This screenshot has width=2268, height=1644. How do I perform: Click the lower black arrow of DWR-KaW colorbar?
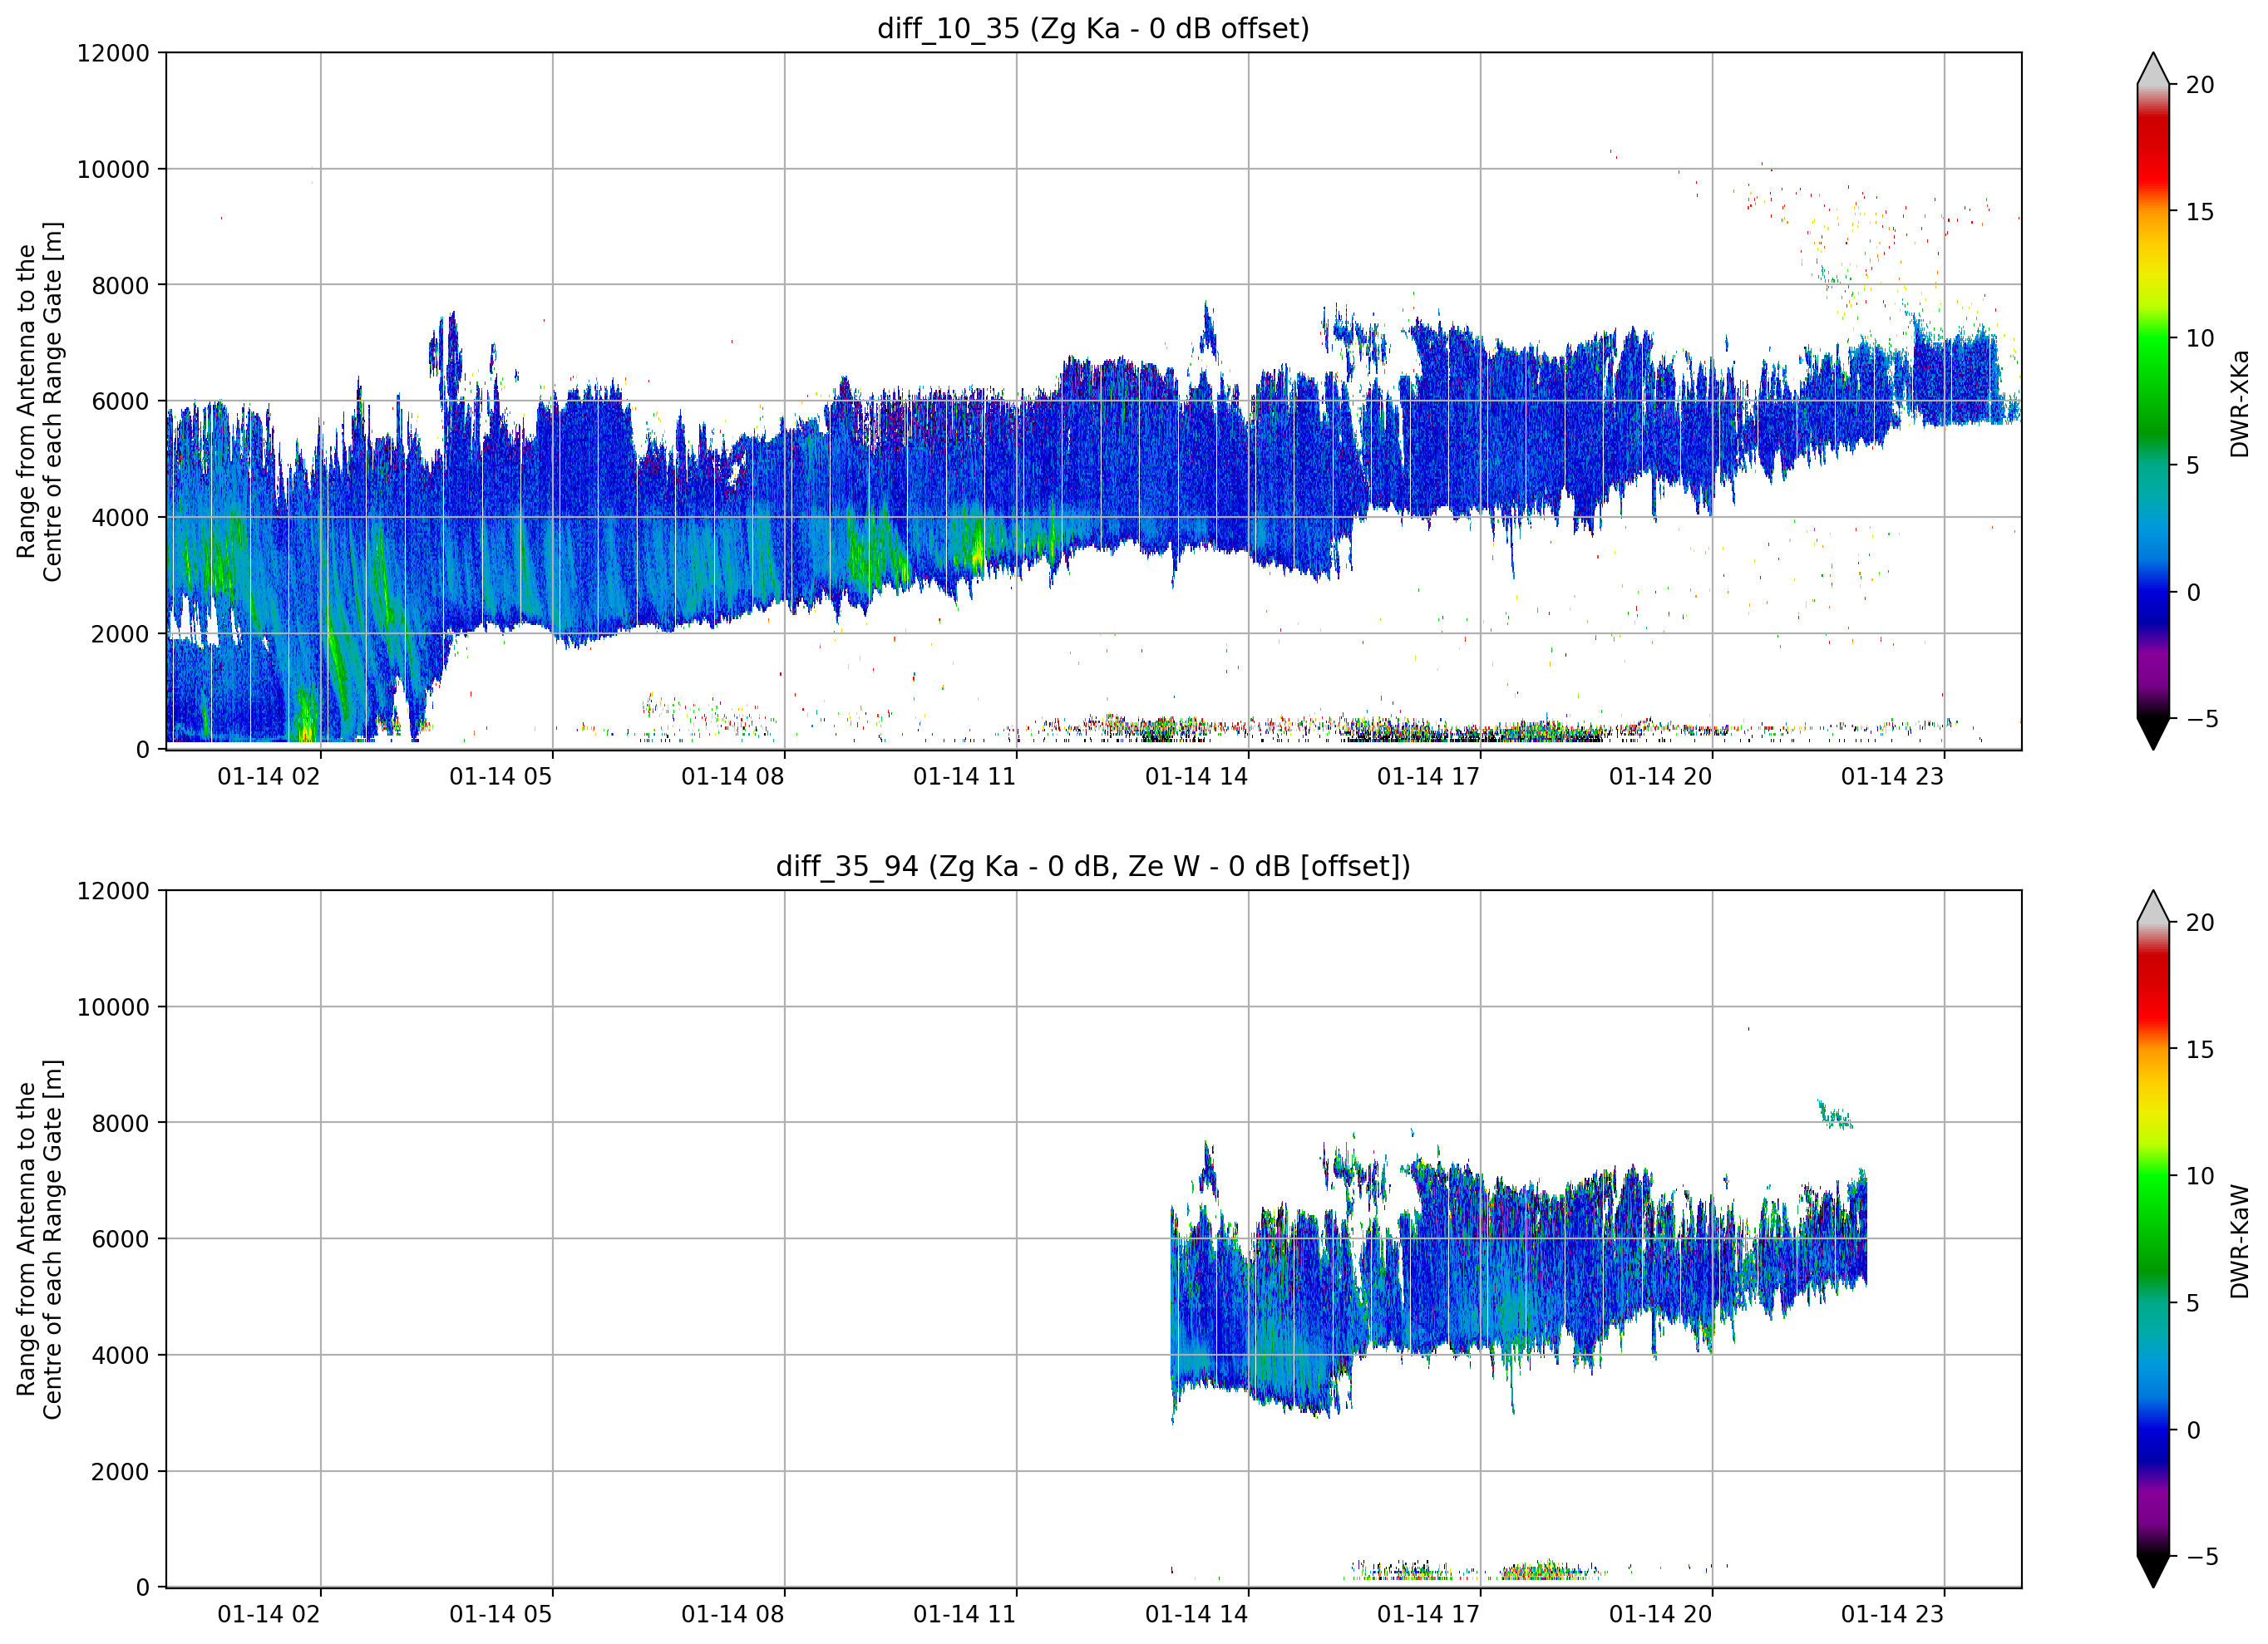(x=2153, y=1572)
